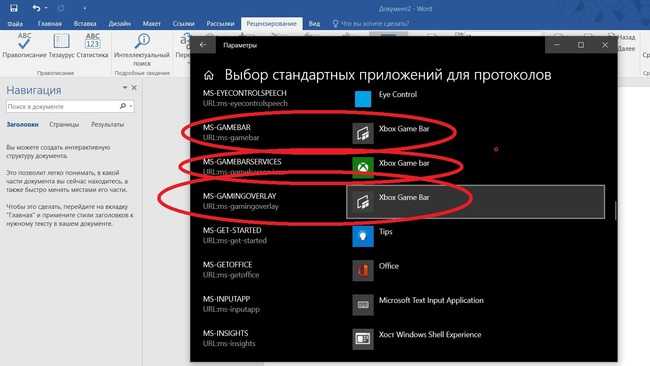Switch to the Рецензирование ribbon tab
The image size is (650, 366).
272,24
